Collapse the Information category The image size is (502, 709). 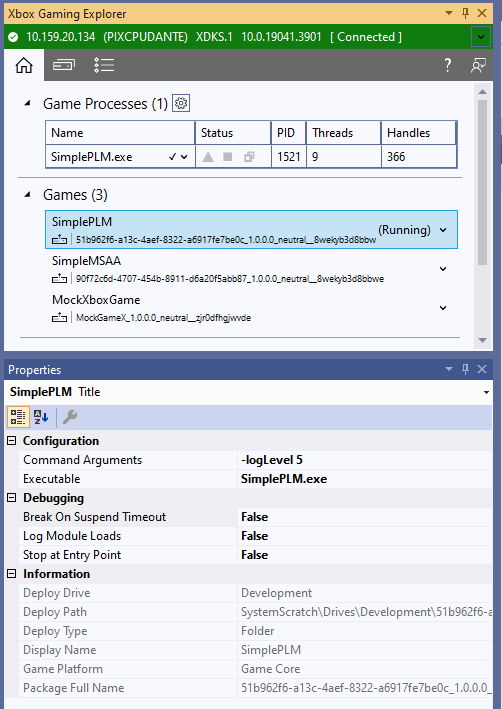[12, 574]
